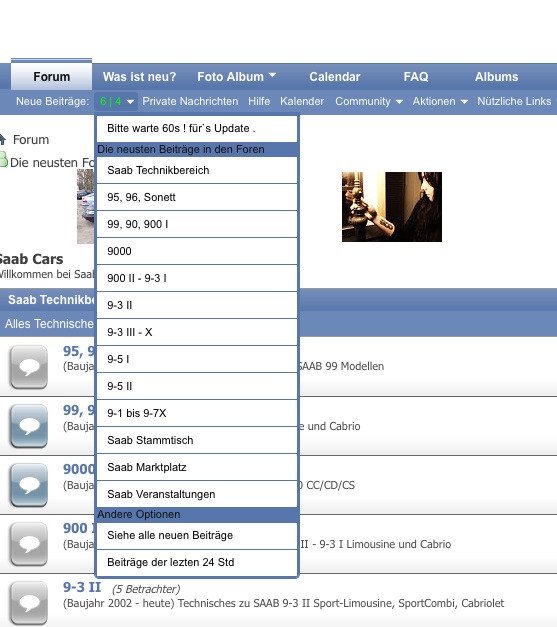Select Saab Technikbereich in dropdown menu
557x627 pixels.
click(197, 170)
